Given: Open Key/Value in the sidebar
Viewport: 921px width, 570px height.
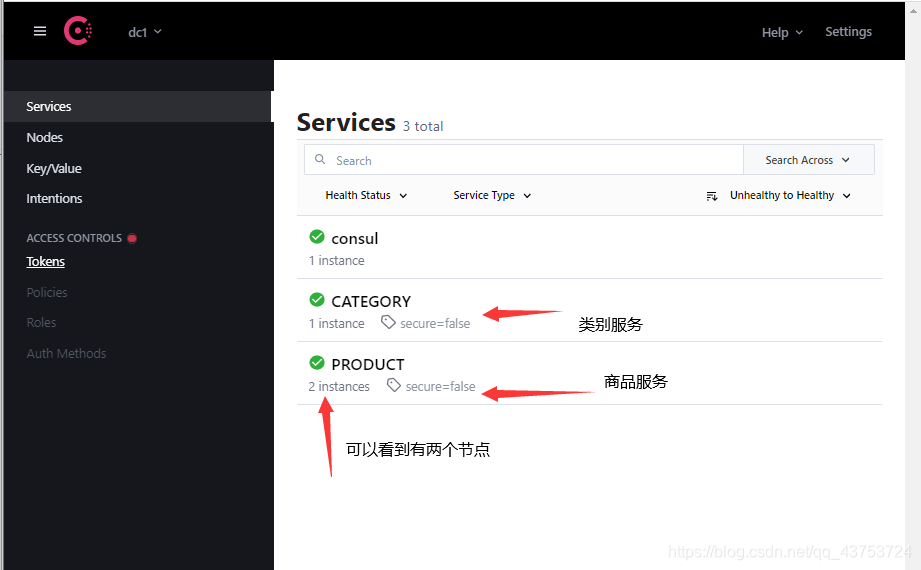Looking at the screenshot, I should [54, 169].
